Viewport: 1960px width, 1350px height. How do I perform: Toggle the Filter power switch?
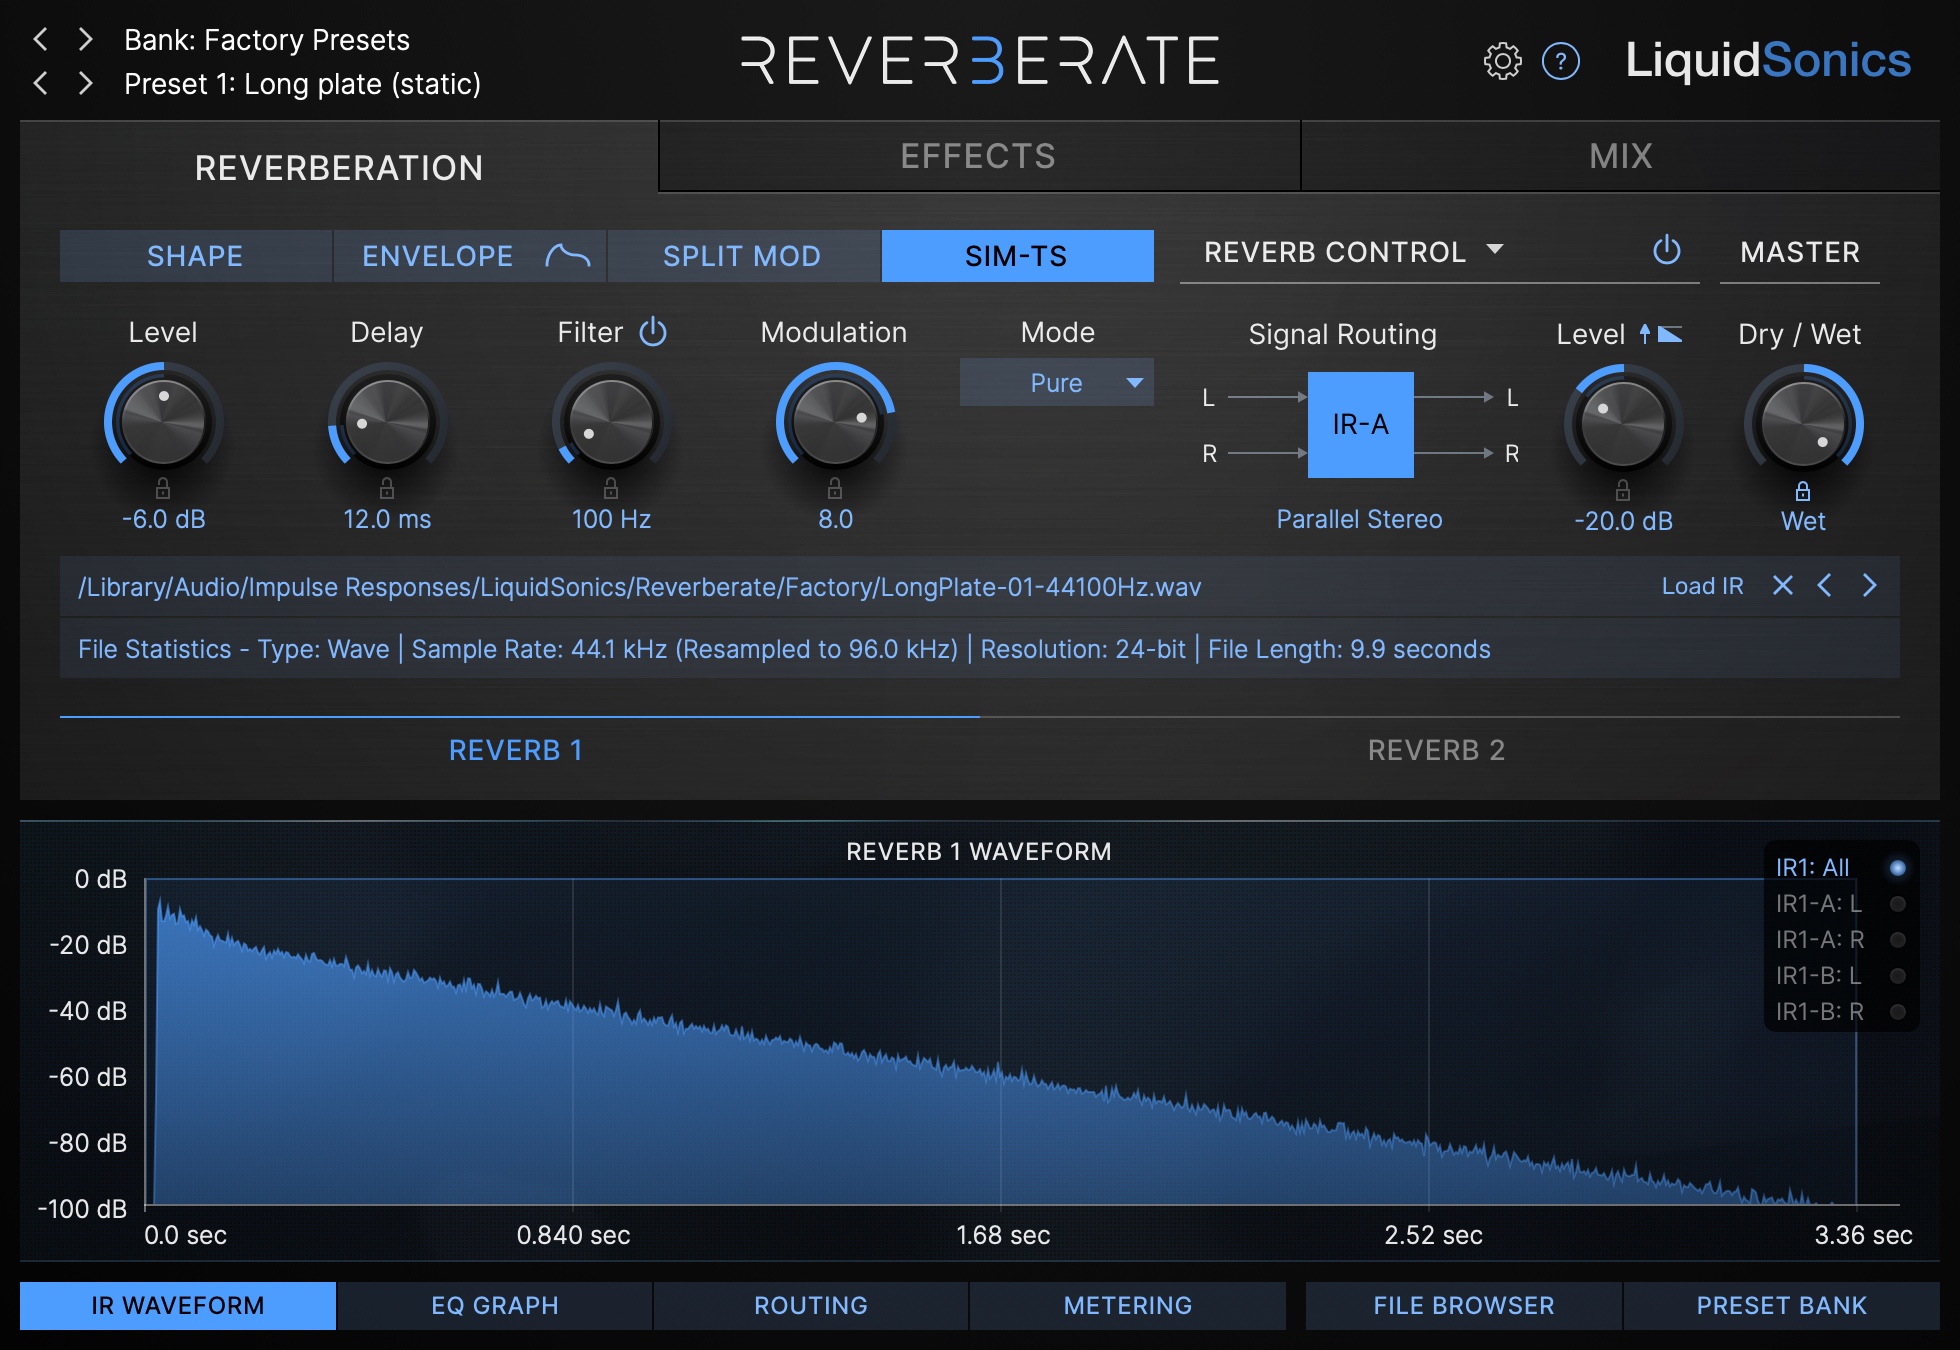click(651, 331)
